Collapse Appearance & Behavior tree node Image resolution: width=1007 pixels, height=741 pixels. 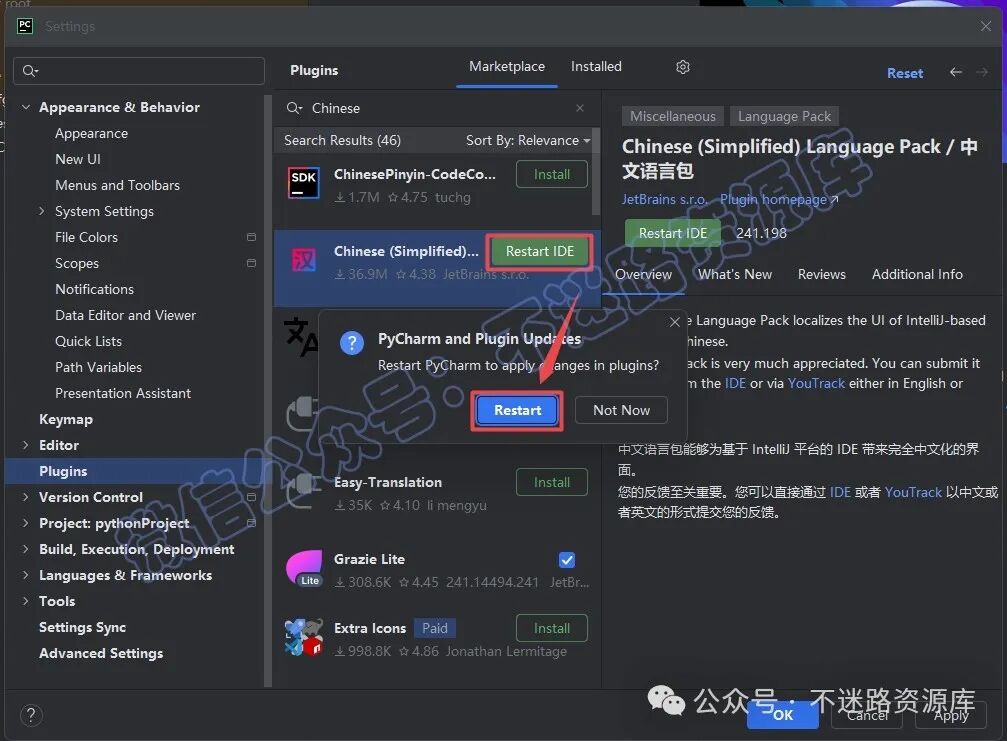coord(26,107)
